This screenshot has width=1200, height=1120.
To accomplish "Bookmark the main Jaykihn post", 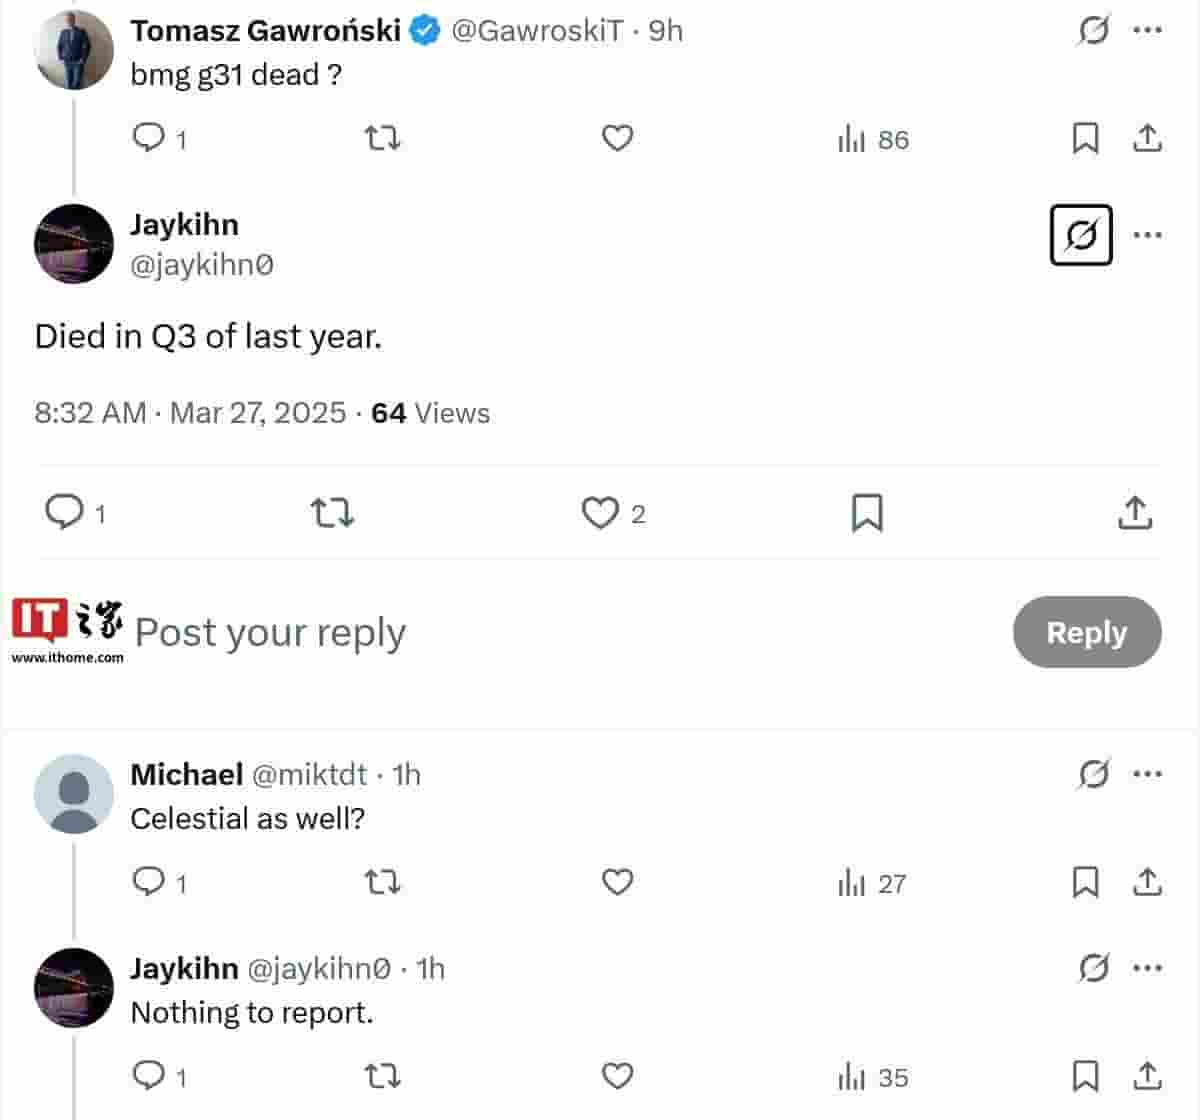I will coord(866,513).
